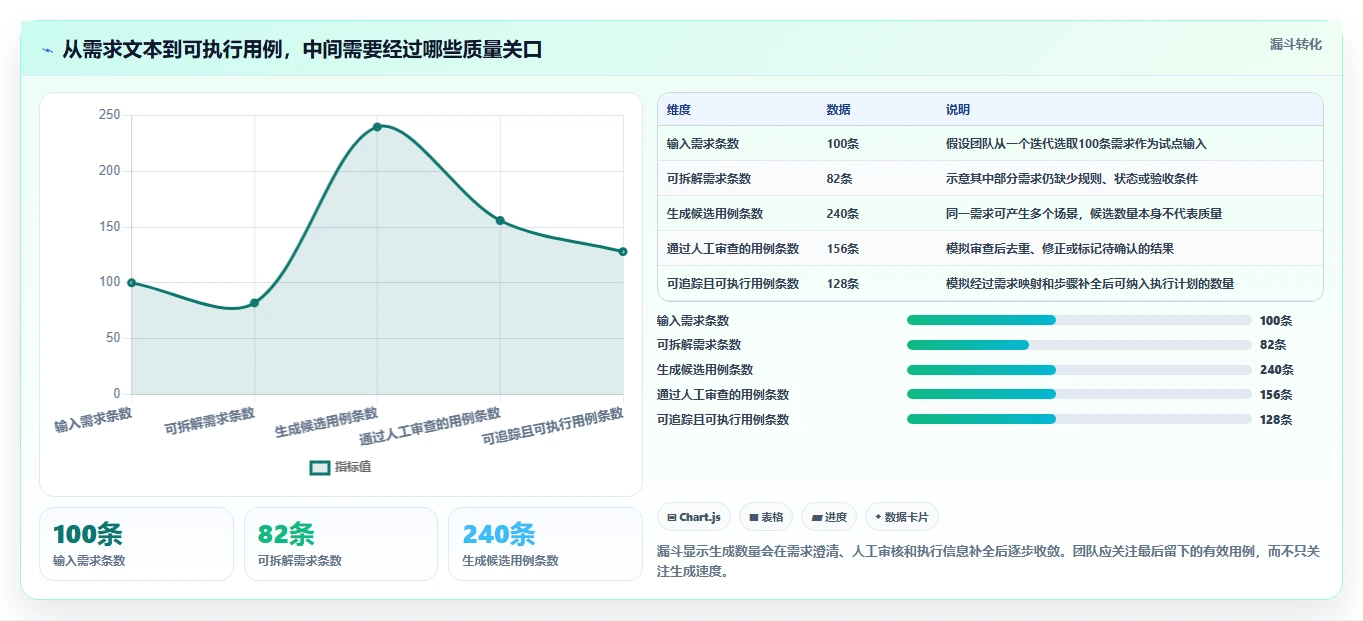This screenshot has height=621, width=1363.
Task: Click the 100条 value right of progress bars
Action: coord(1276,321)
